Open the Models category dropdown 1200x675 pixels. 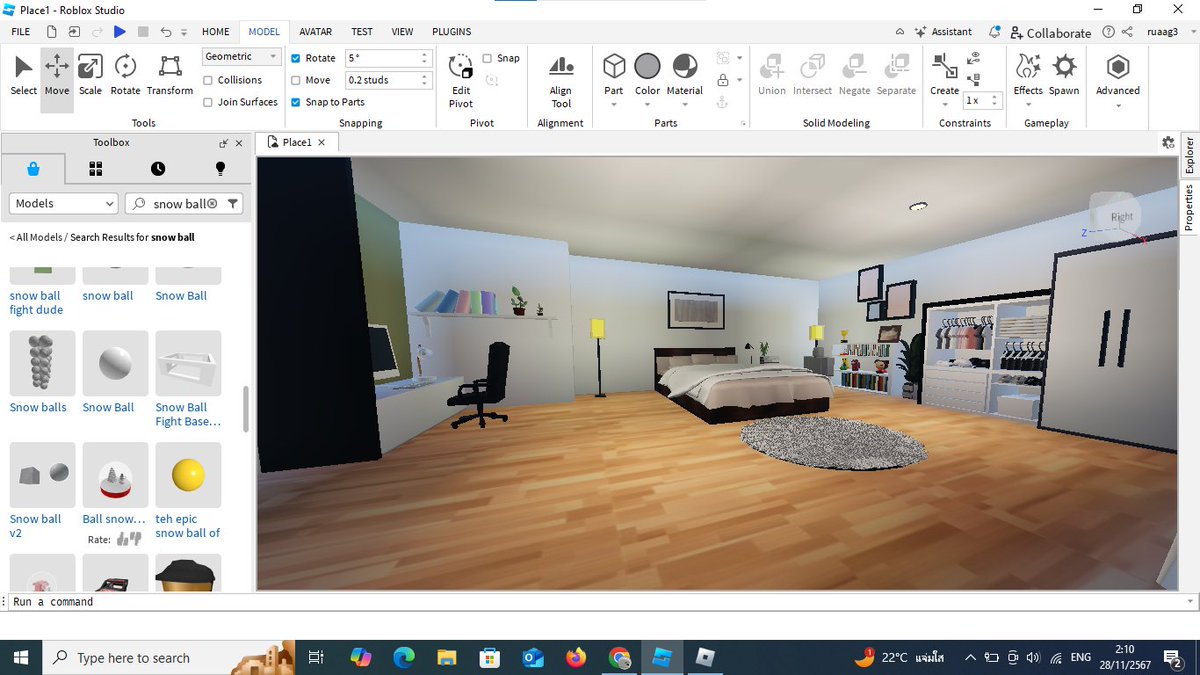point(64,203)
